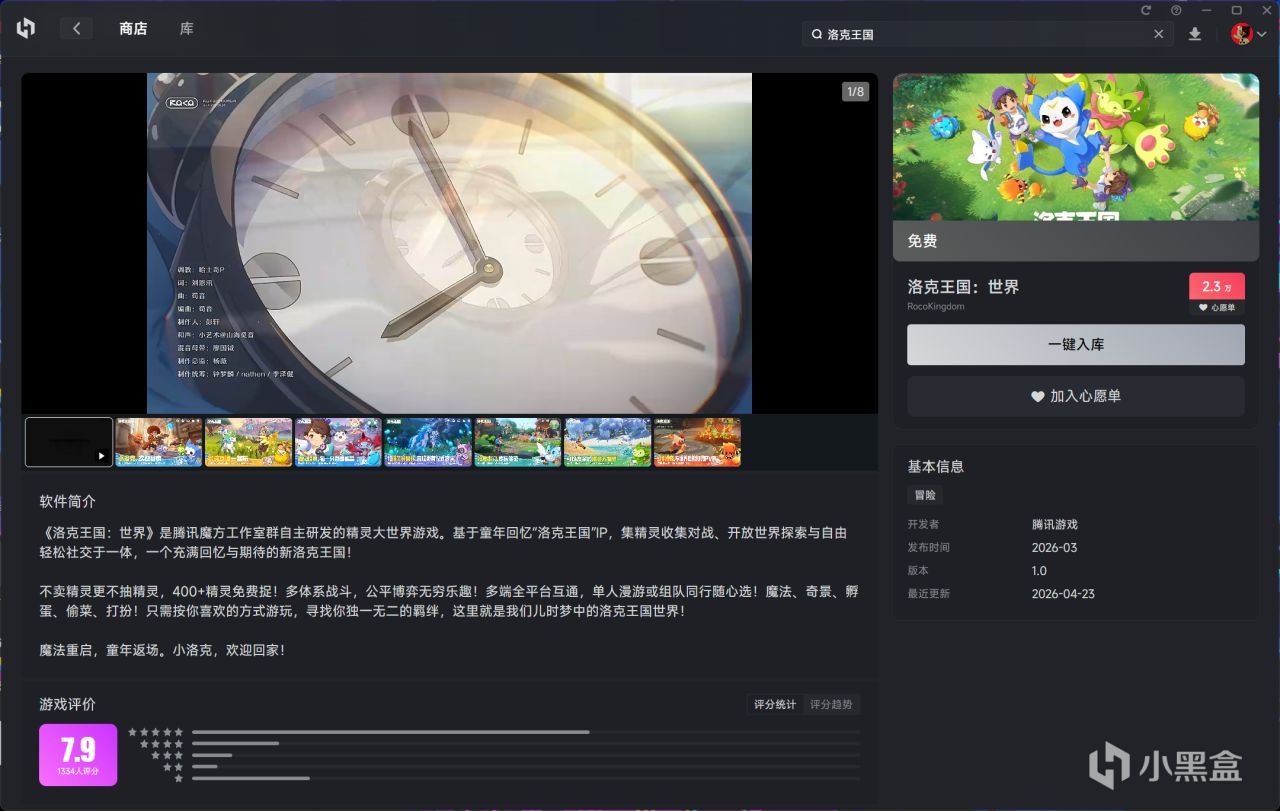Close the window
Screen dimensions: 1280x811
tap(1265, 10)
